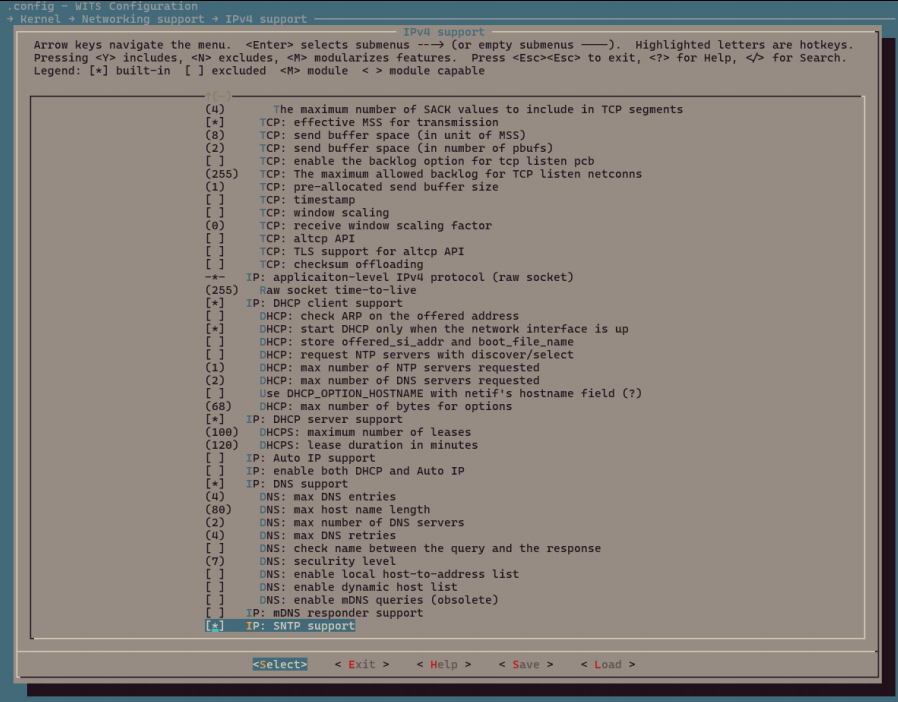Go to Kernel in breadcrumb path
The height and width of the screenshot is (702, 898).
[40, 19]
